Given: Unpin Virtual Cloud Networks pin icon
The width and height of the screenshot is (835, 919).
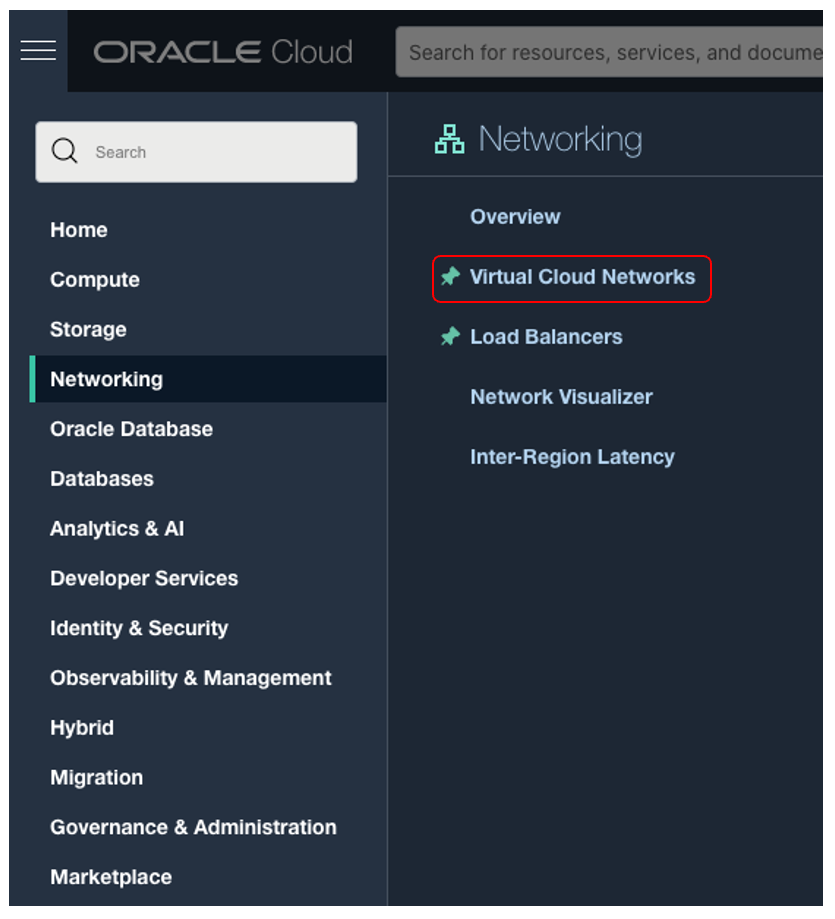Looking at the screenshot, I should 451,277.
